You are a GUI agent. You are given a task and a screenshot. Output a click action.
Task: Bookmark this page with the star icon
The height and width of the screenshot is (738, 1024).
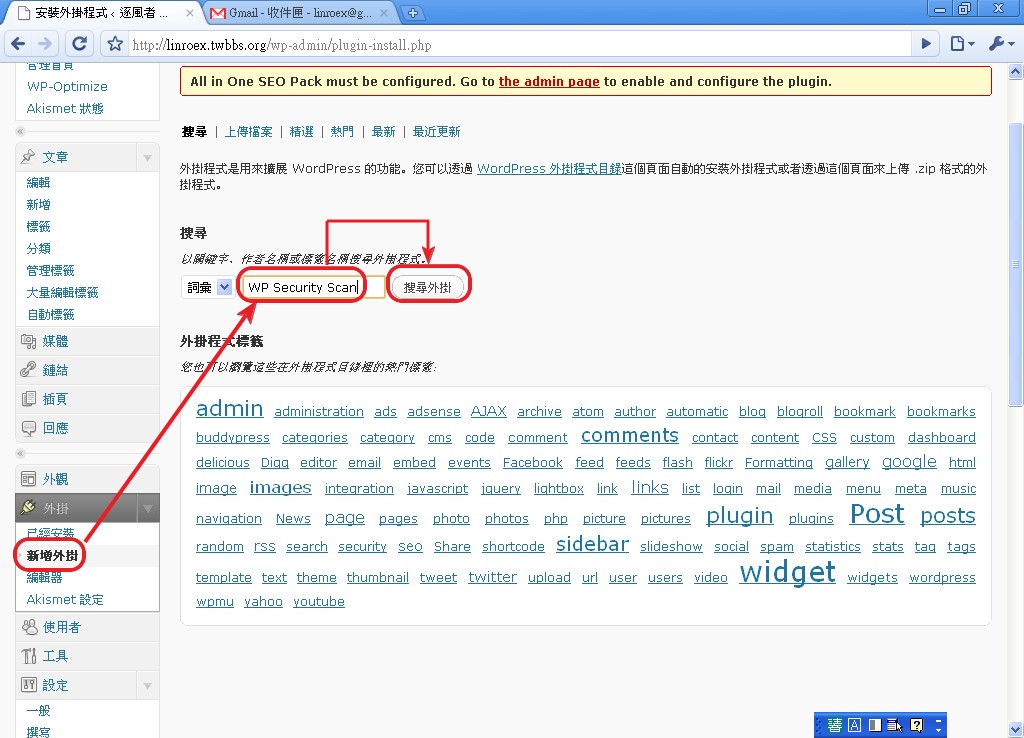click(x=115, y=44)
